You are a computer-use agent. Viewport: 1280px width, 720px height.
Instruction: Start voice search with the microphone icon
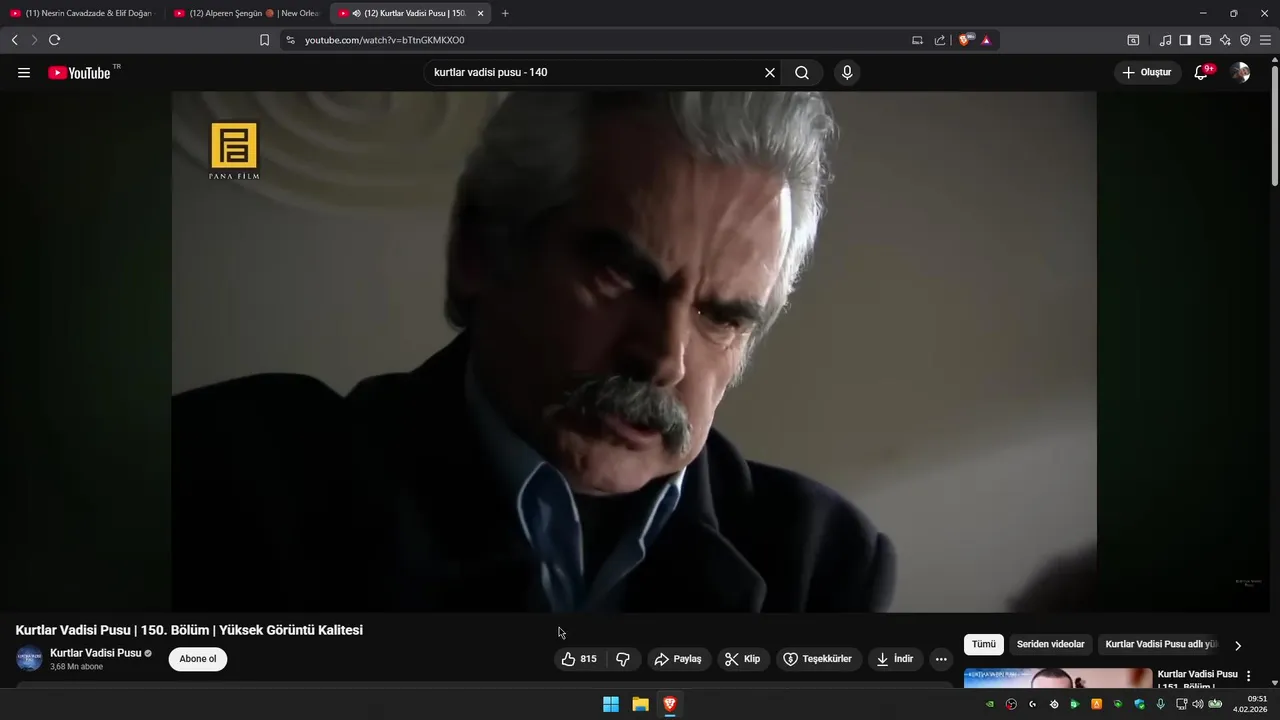847,73
